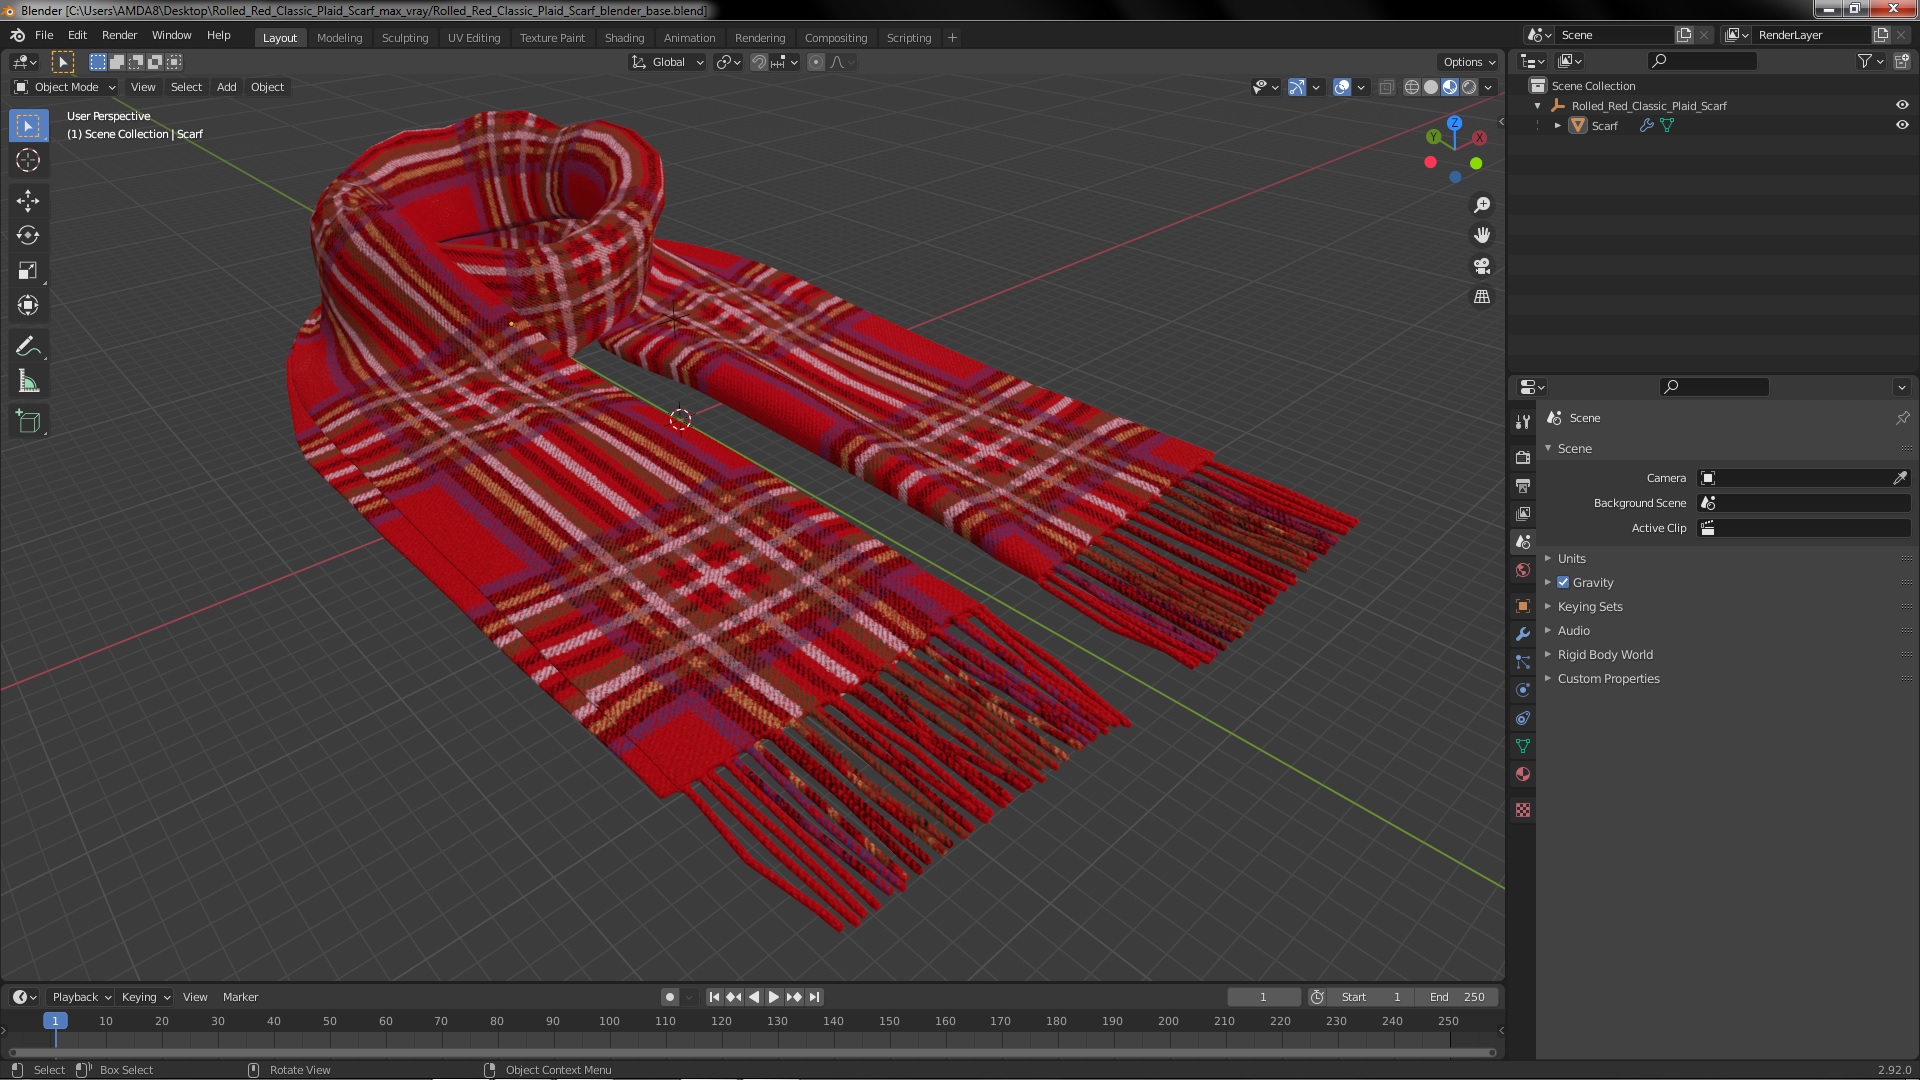Select the Move tool in toolbar
Image resolution: width=1920 pixels, height=1080 pixels.
click(28, 201)
